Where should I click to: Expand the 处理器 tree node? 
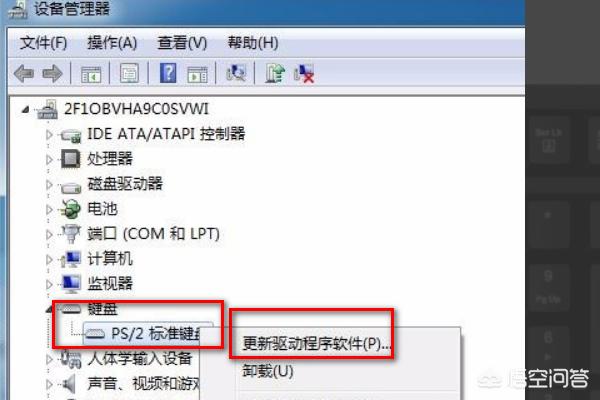pos(49,159)
